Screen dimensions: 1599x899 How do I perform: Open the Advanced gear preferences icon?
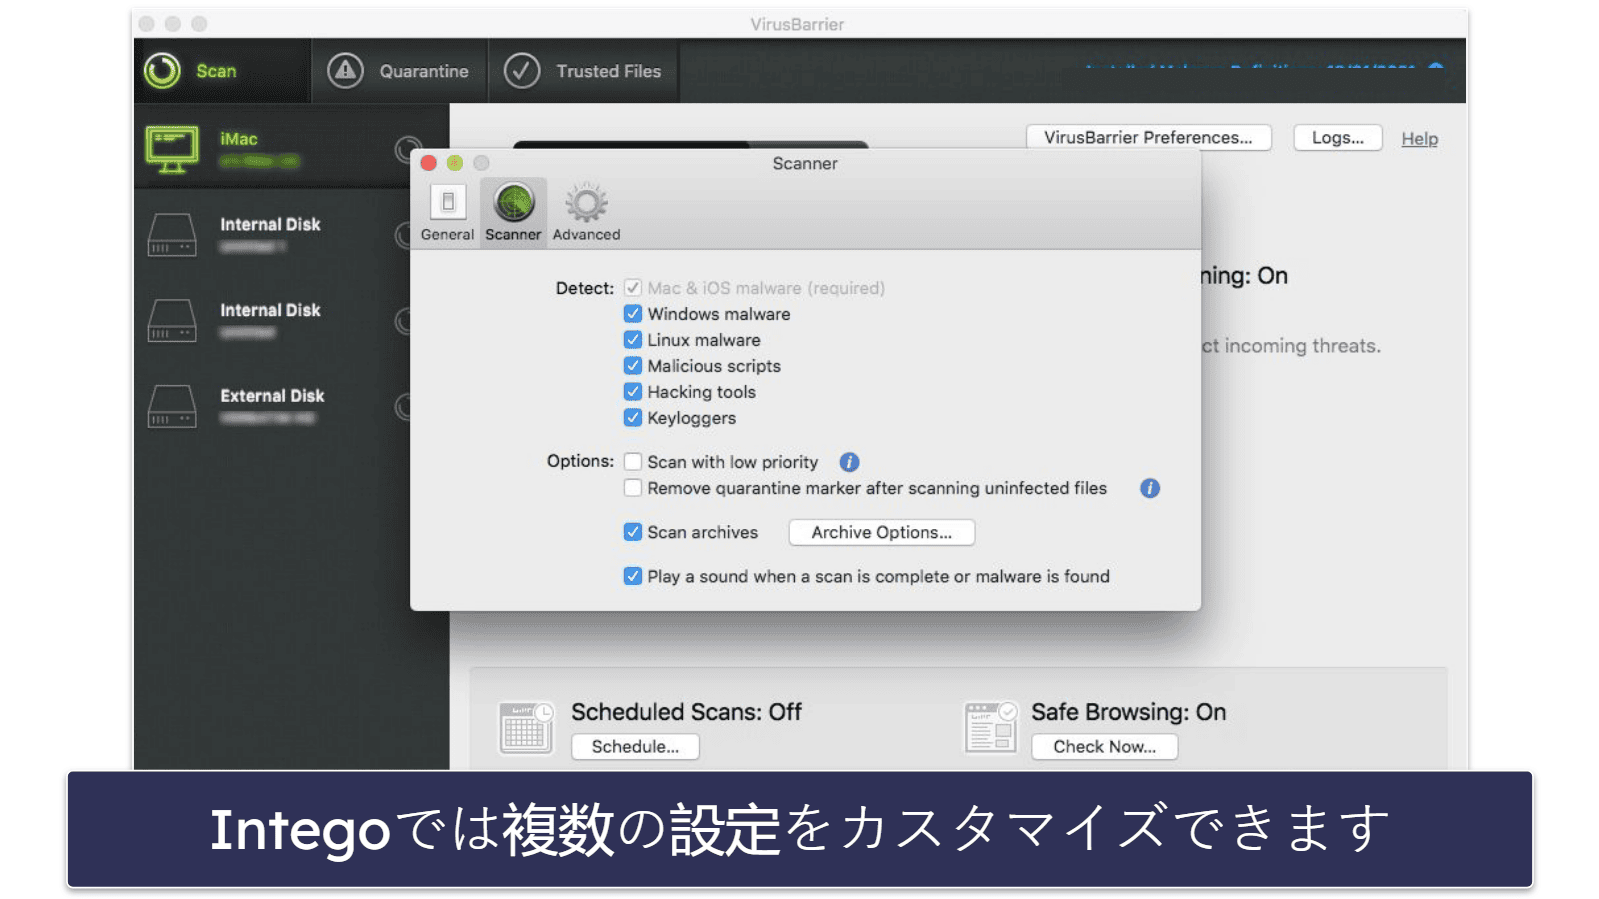pos(586,213)
